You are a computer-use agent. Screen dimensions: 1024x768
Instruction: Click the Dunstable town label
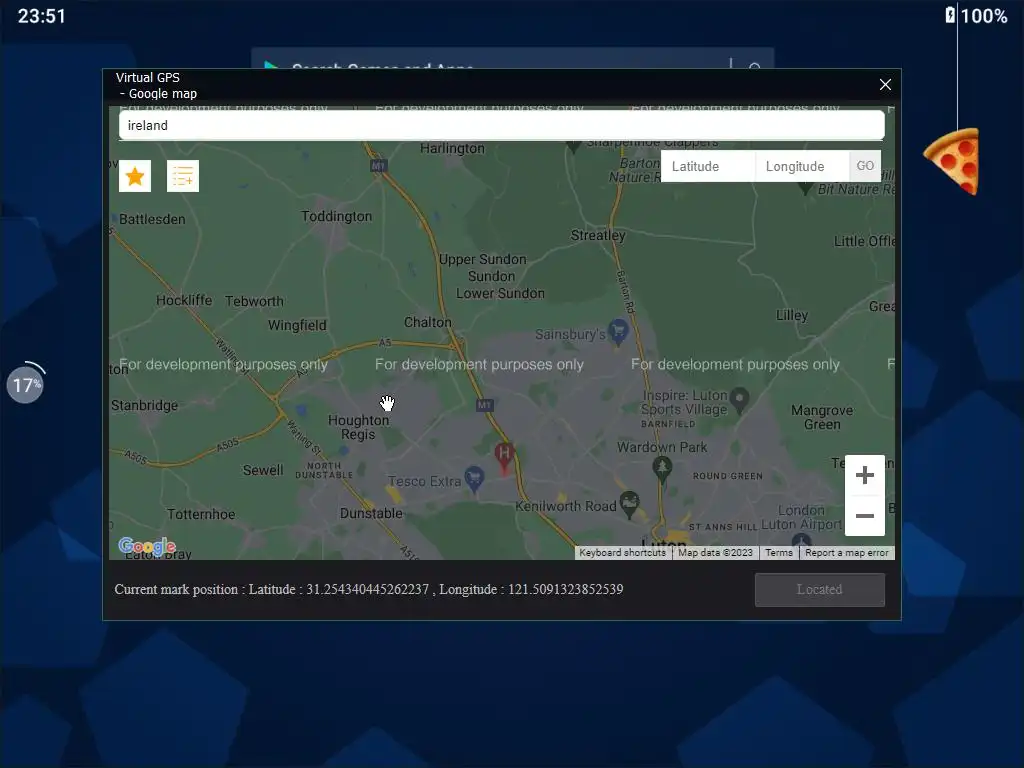pos(371,513)
